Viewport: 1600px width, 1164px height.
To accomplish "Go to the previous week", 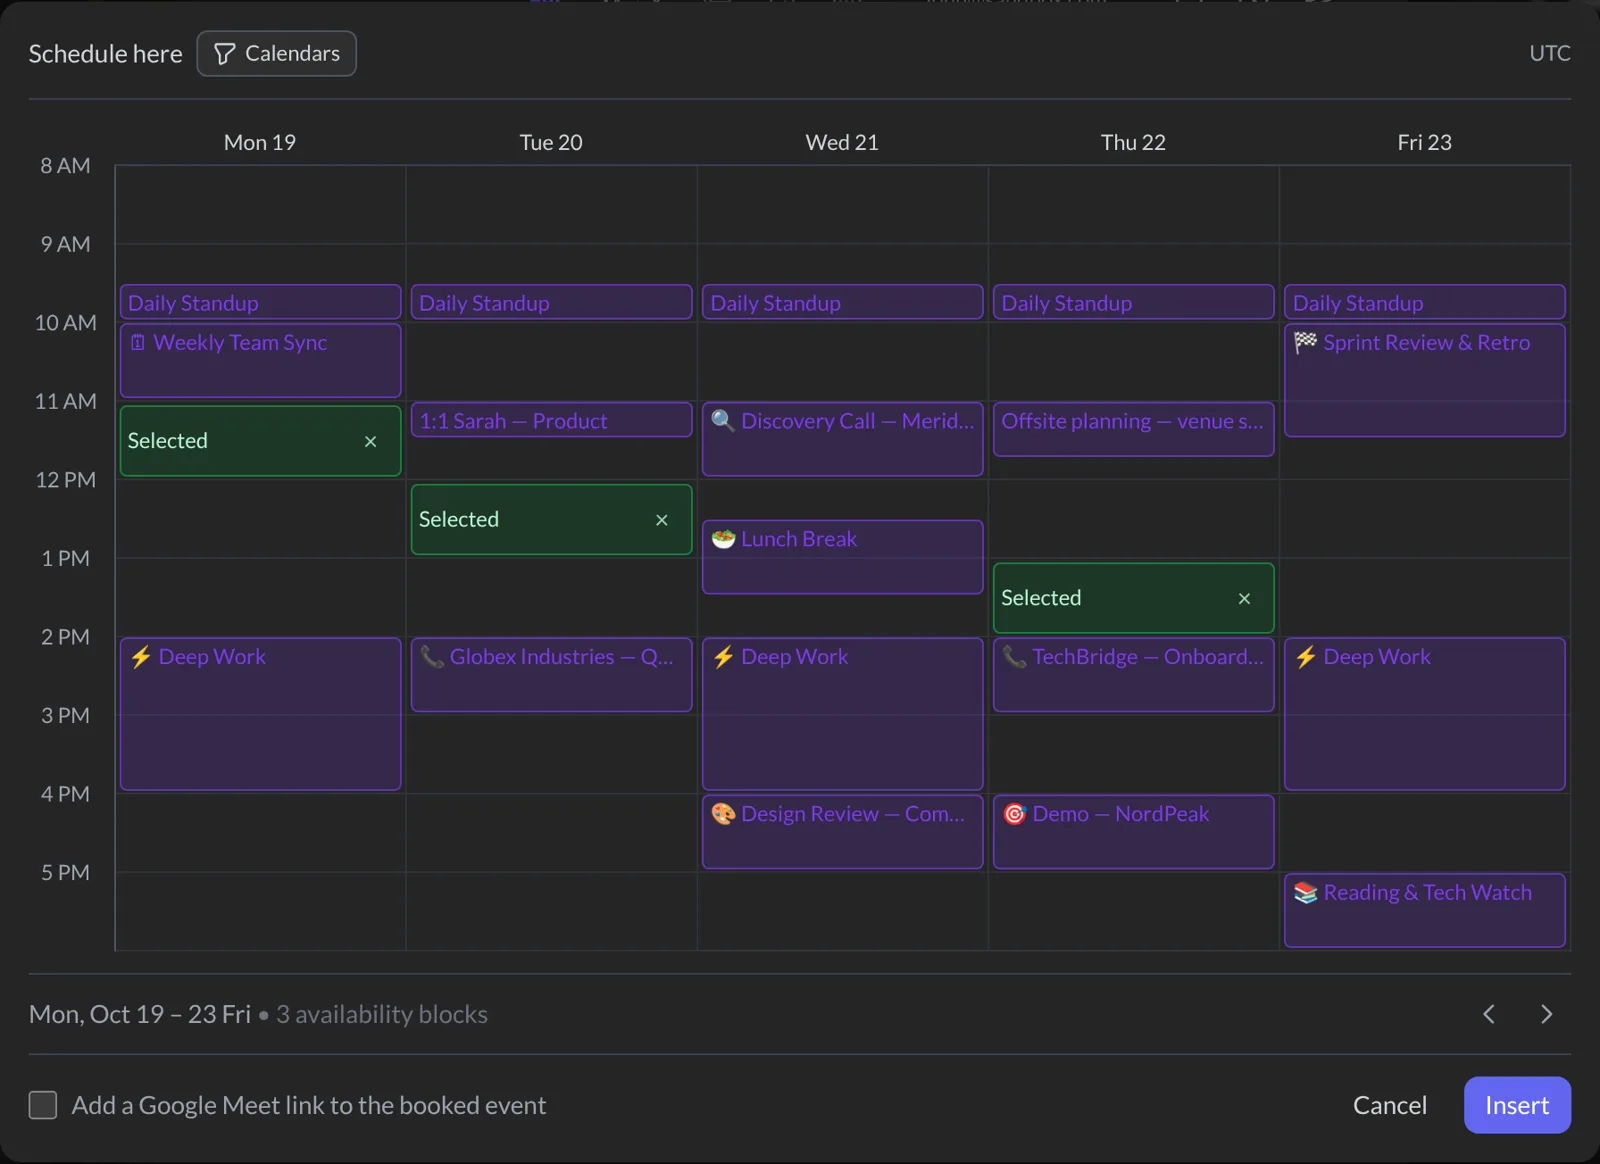I will tap(1489, 1014).
